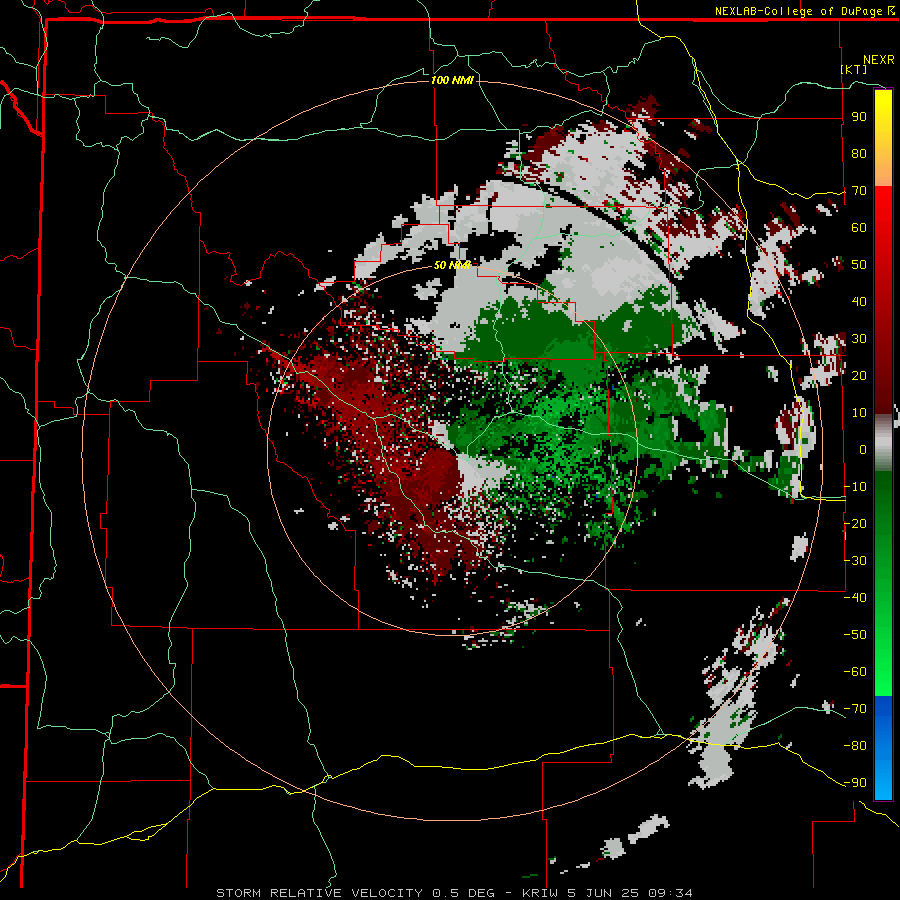Image resolution: width=900 pixels, height=900 pixels.
Task: Click the positive 30 value on the velocity scale
Action: (859, 339)
